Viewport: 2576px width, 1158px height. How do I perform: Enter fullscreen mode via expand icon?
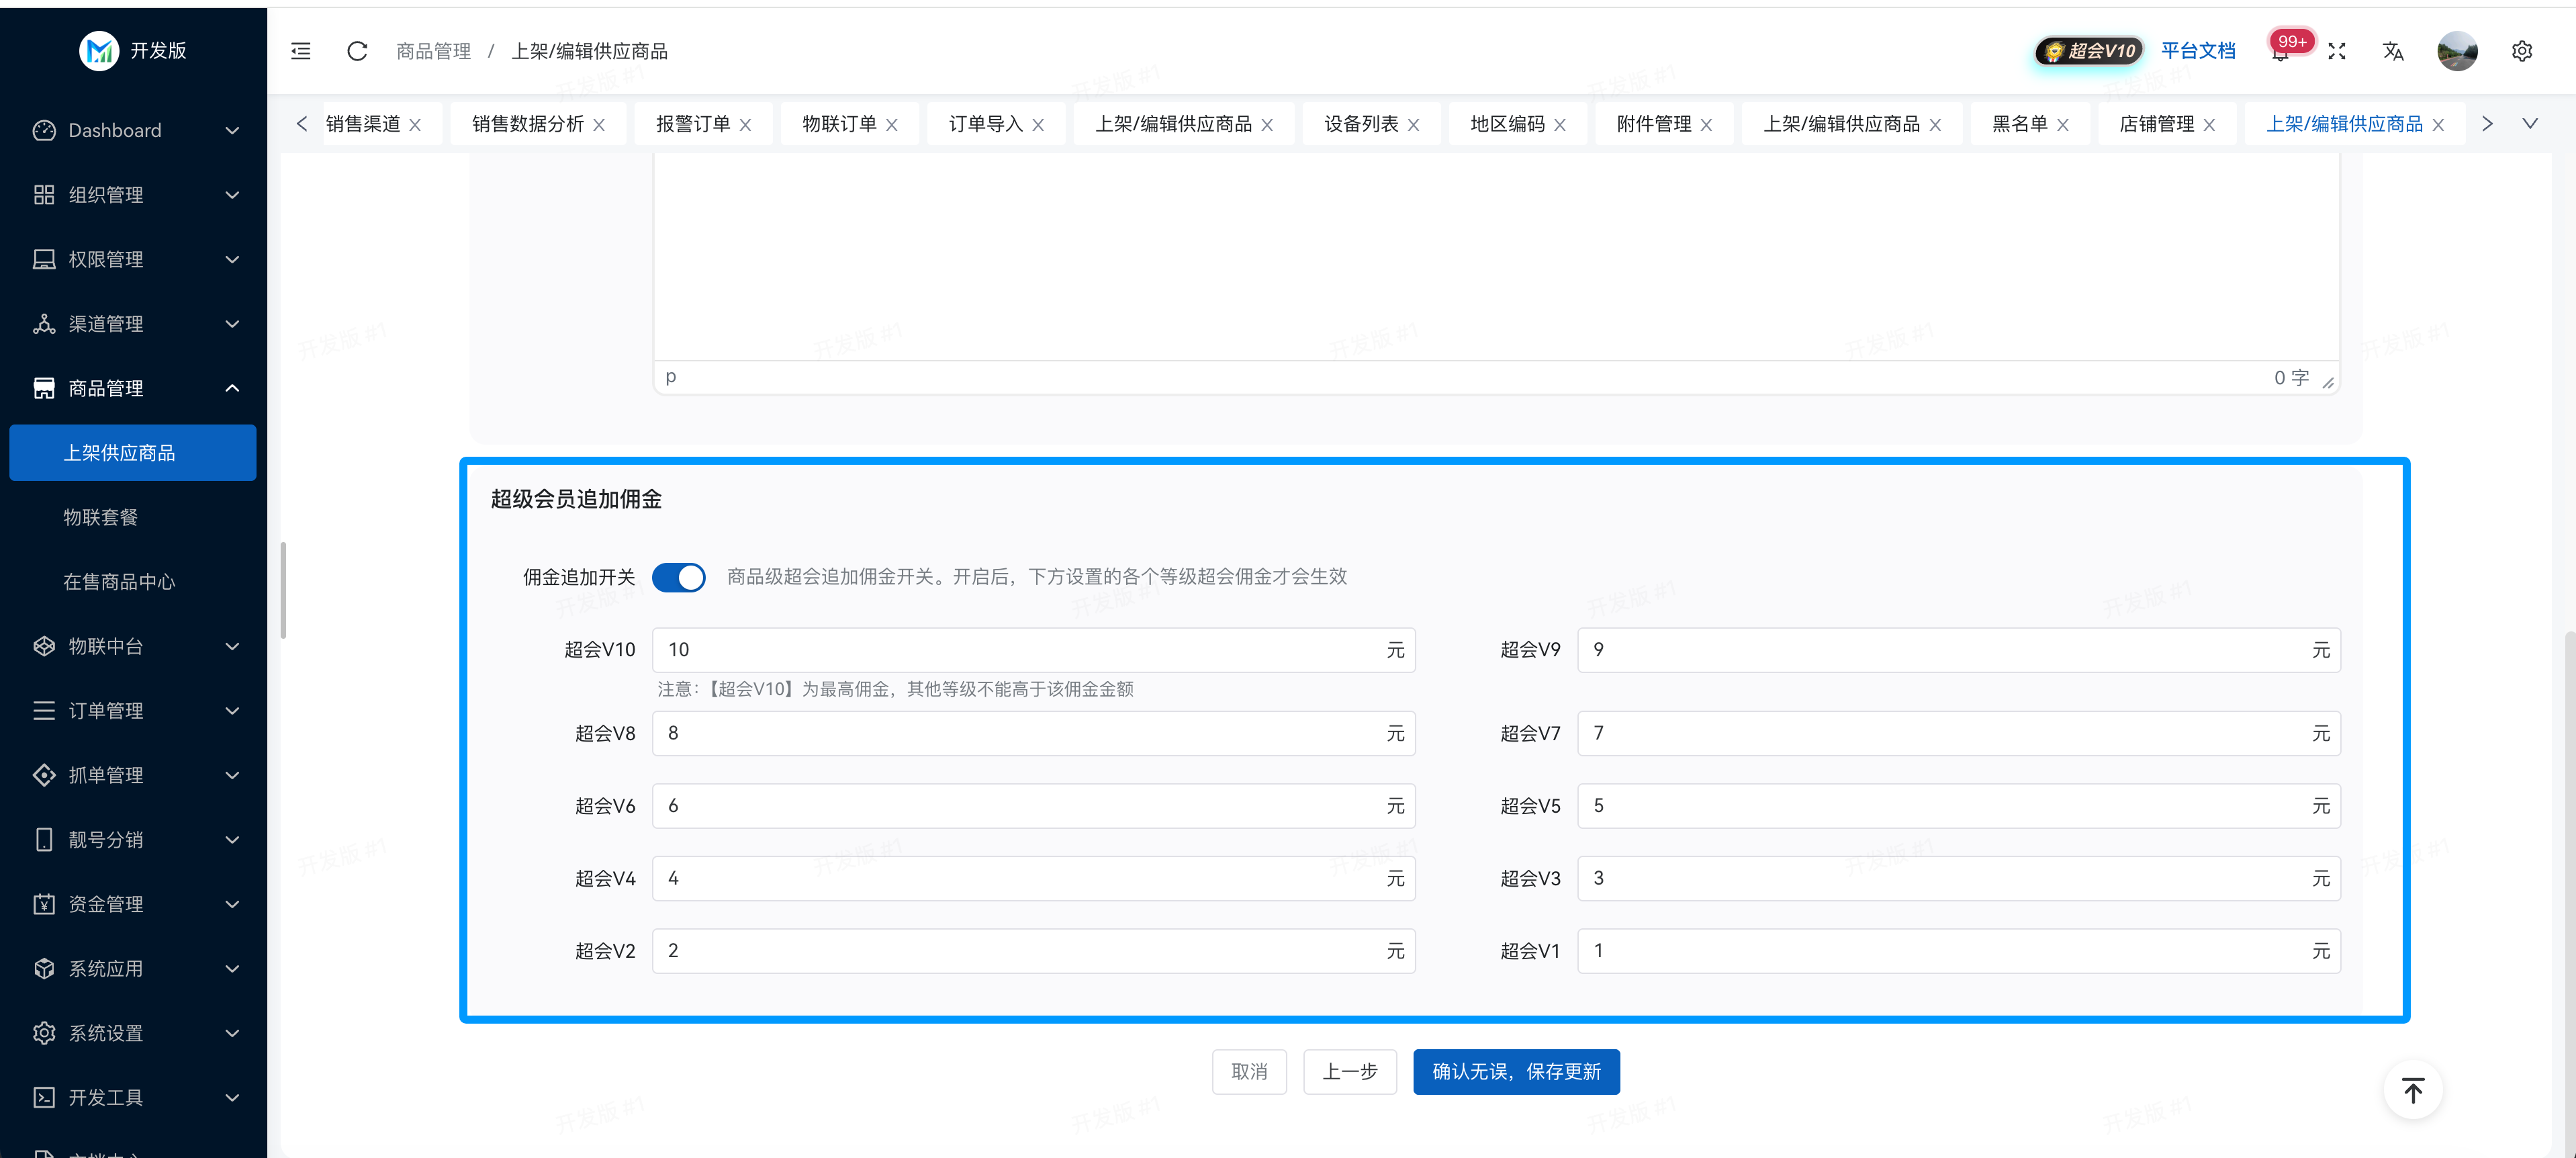point(2336,51)
